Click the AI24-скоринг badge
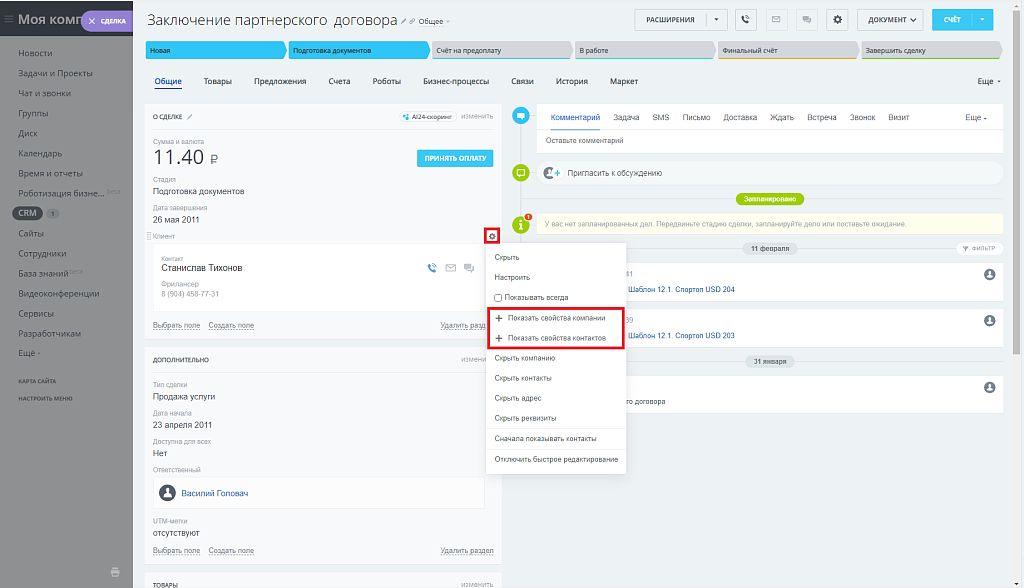 tap(427, 116)
